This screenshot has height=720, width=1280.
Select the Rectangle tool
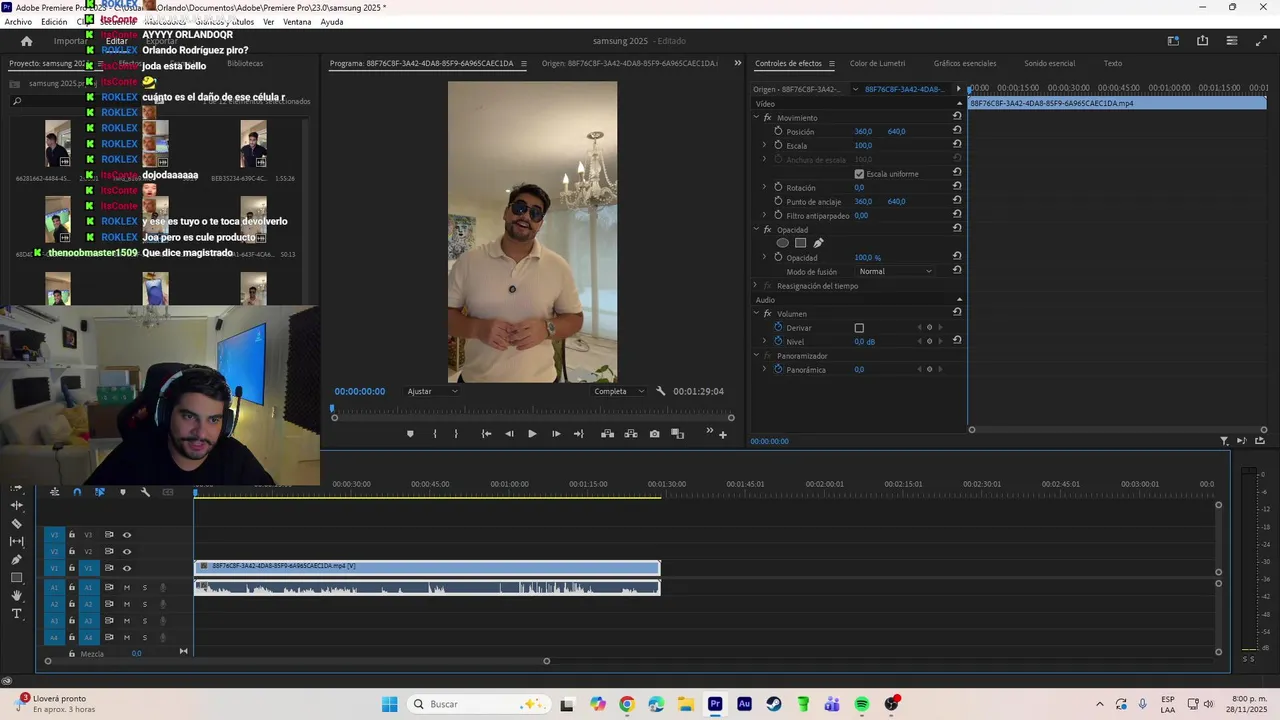[16, 577]
